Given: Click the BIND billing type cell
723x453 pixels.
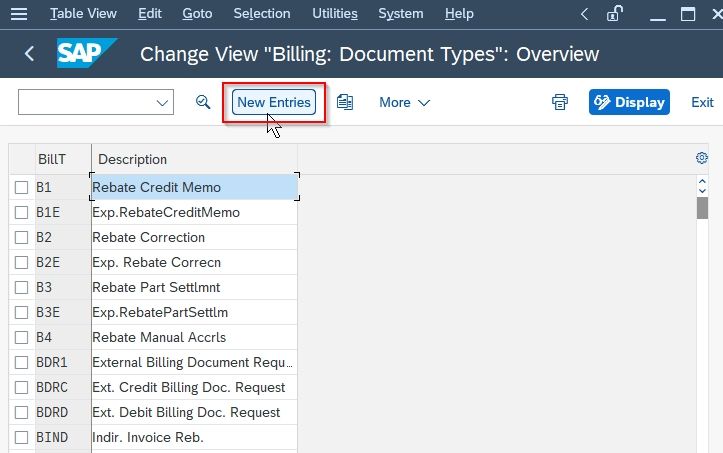Looking at the screenshot, I should pyautogui.click(x=63, y=437).
